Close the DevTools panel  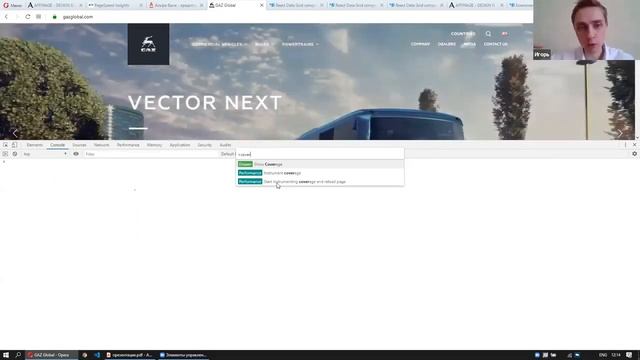[634, 145]
